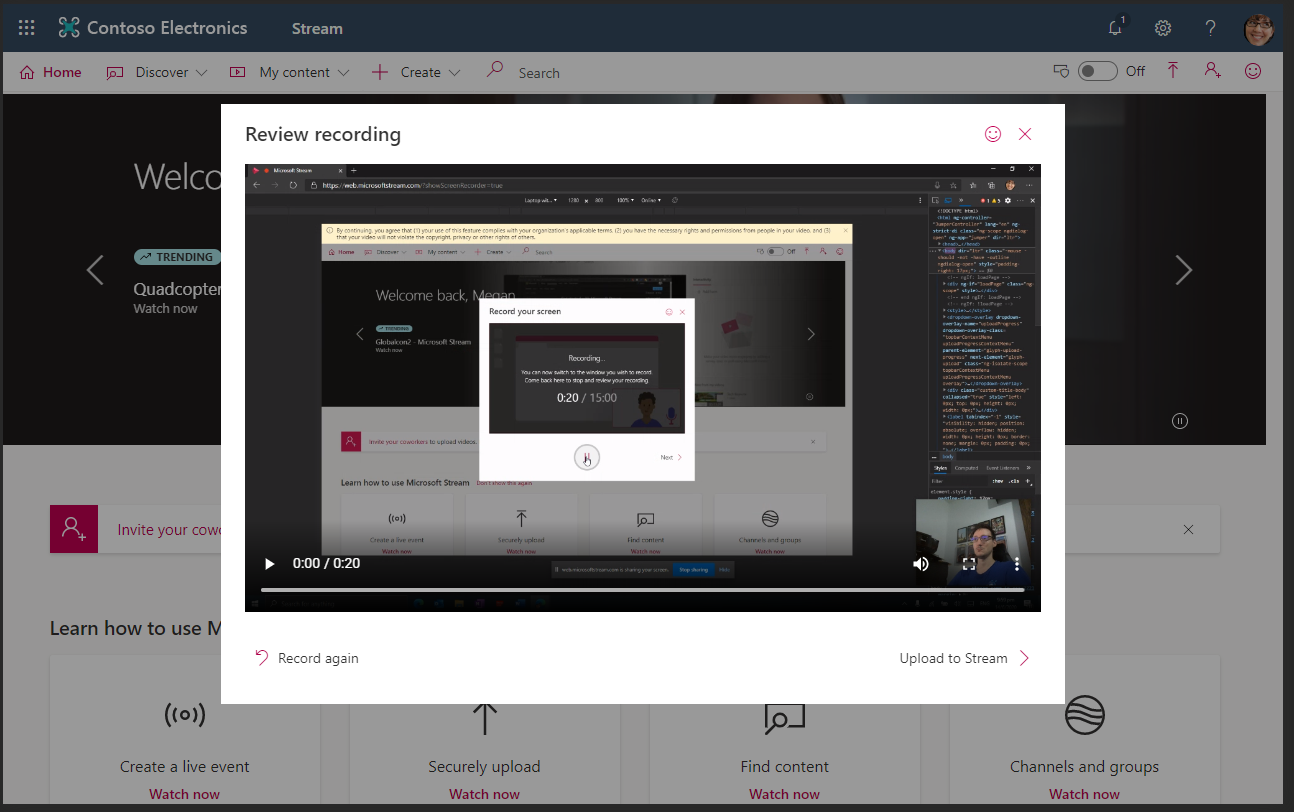Click the search magnifier icon
1294x812 pixels.
click(494, 70)
